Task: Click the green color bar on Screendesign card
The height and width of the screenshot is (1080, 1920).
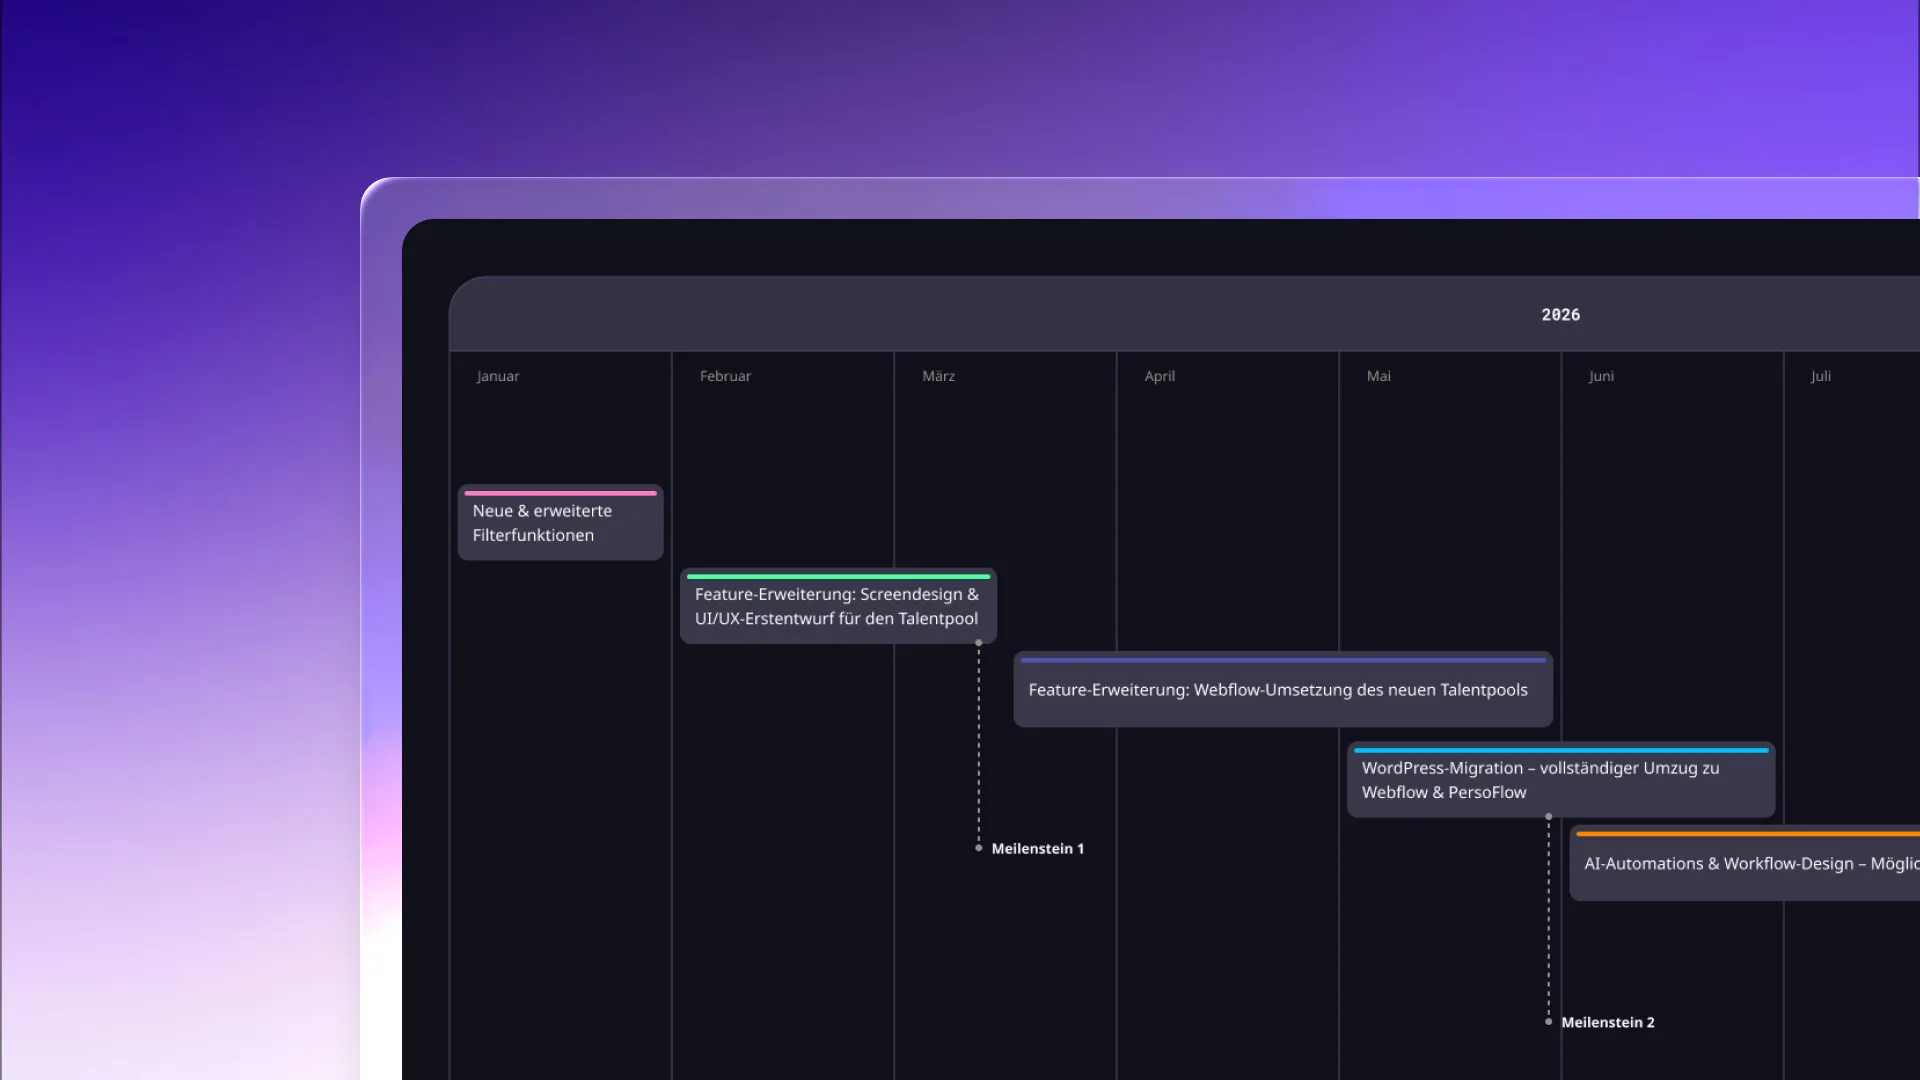Action: pyautogui.click(x=838, y=577)
